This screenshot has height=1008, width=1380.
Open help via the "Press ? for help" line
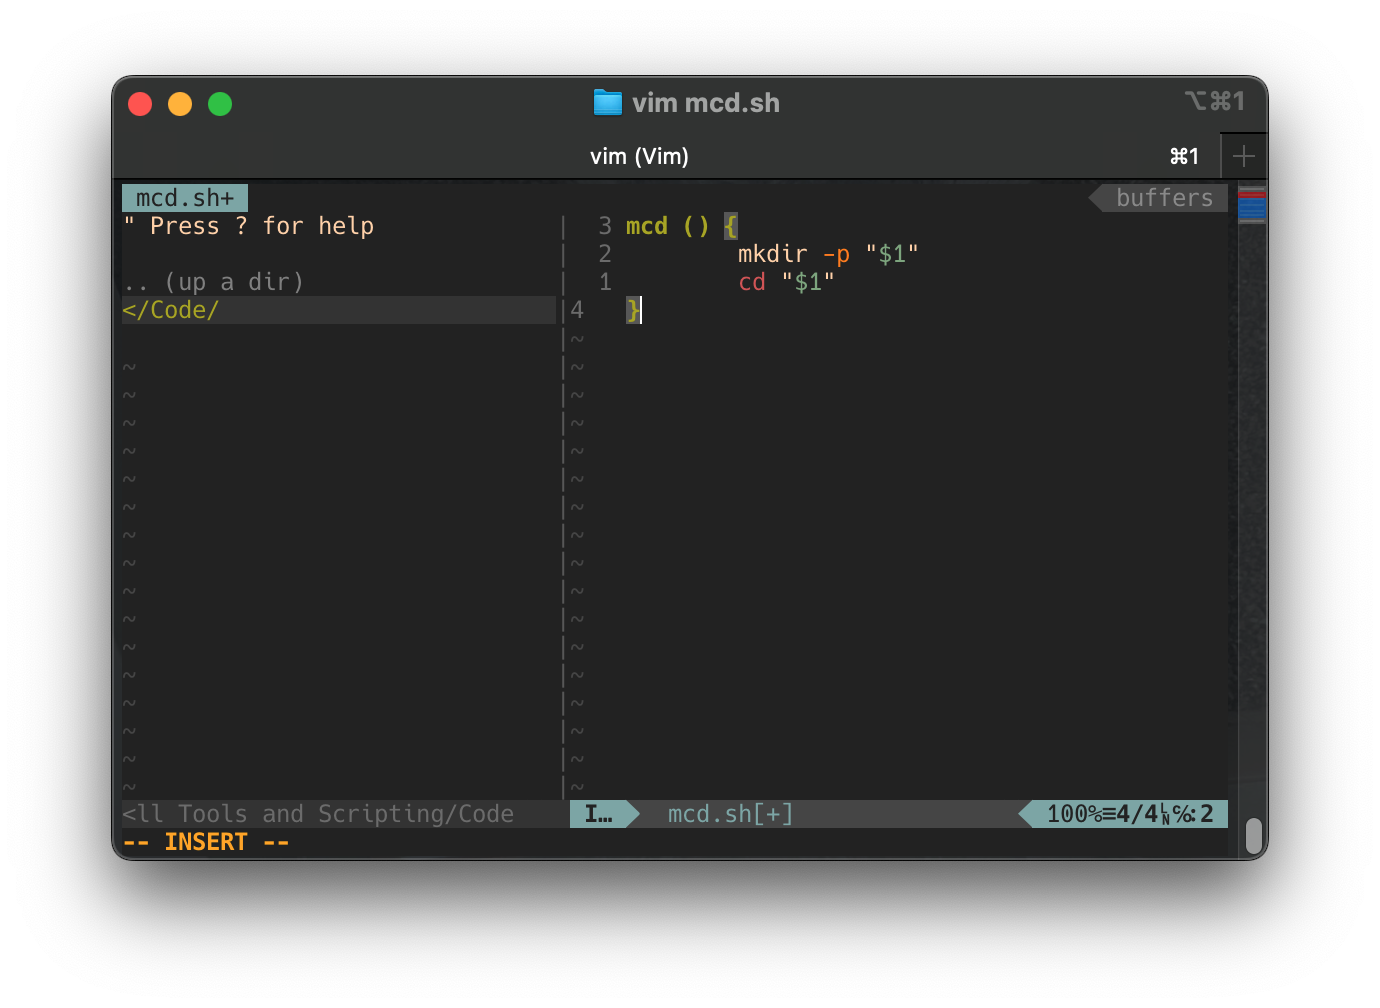tap(249, 226)
